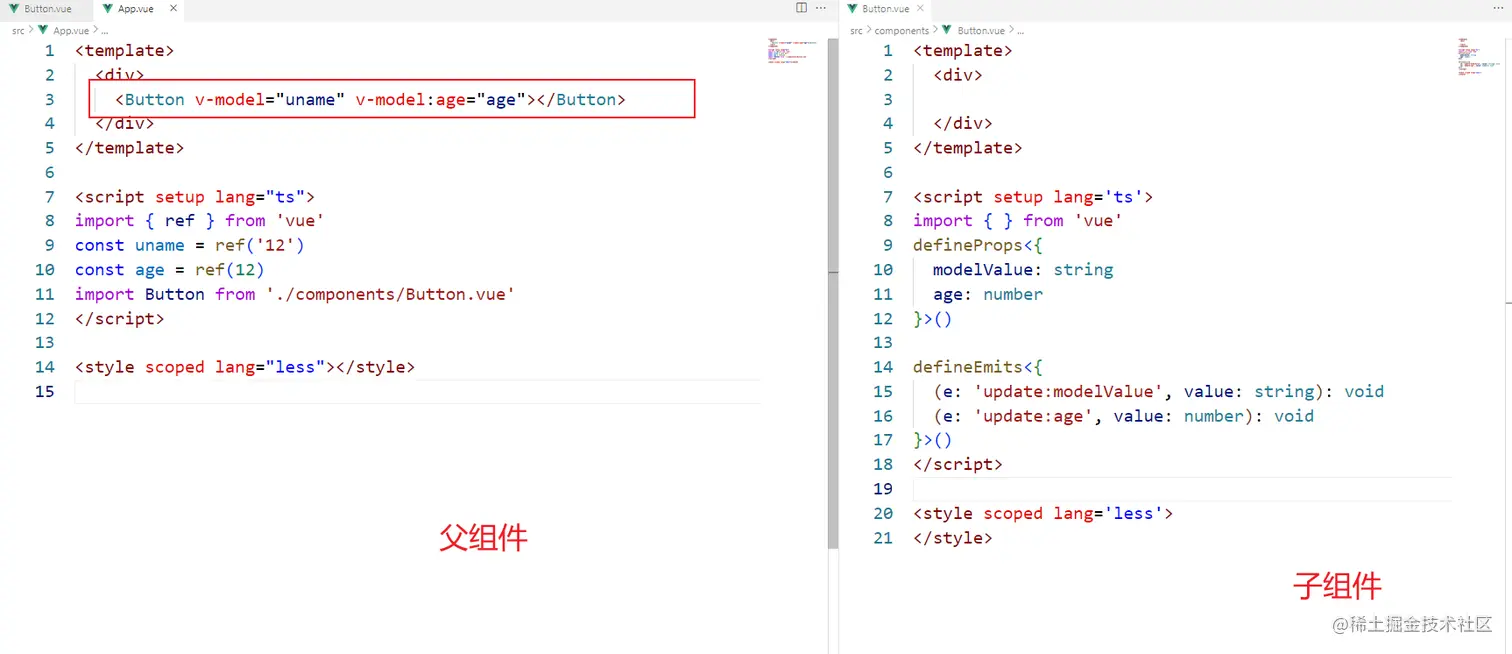This screenshot has width=1512, height=654.
Task: Click "import { ref } from 'vue'" line
Action: pyautogui.click(x=199, y=220)
